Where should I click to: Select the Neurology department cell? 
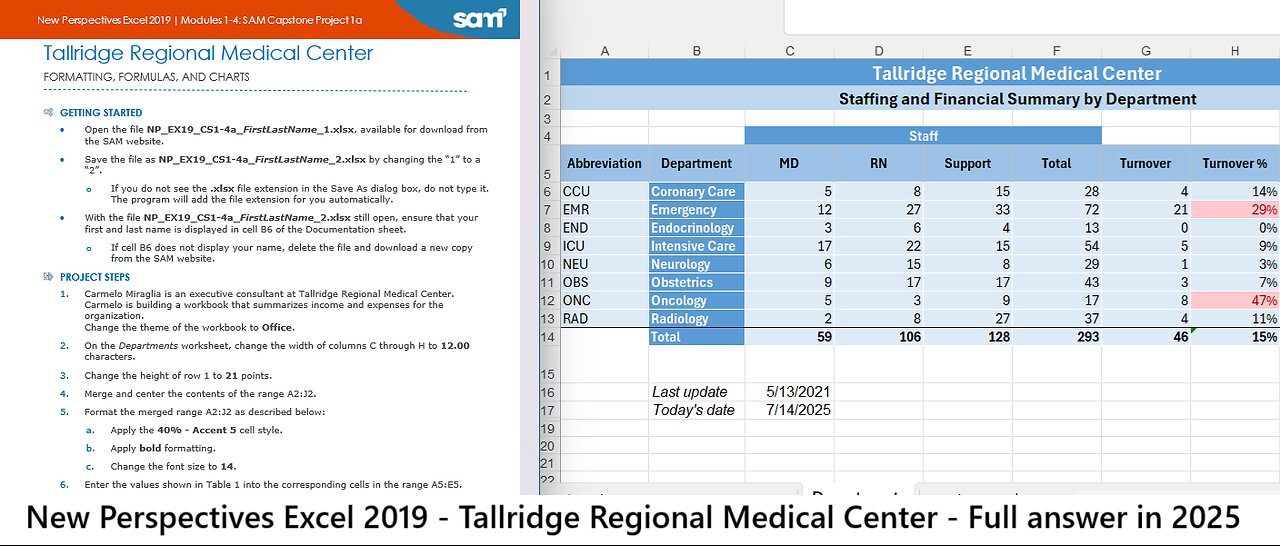click(x=696, y=264)
